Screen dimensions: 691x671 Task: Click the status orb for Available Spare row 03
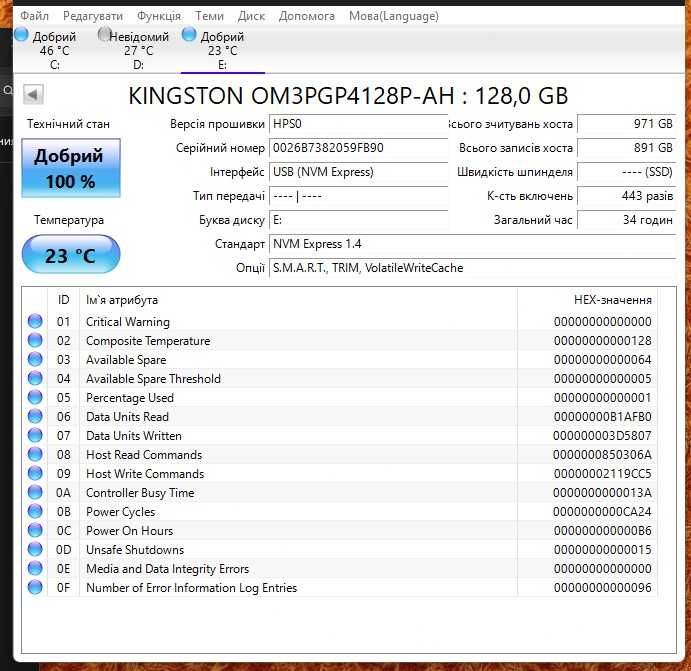[35, 359]
